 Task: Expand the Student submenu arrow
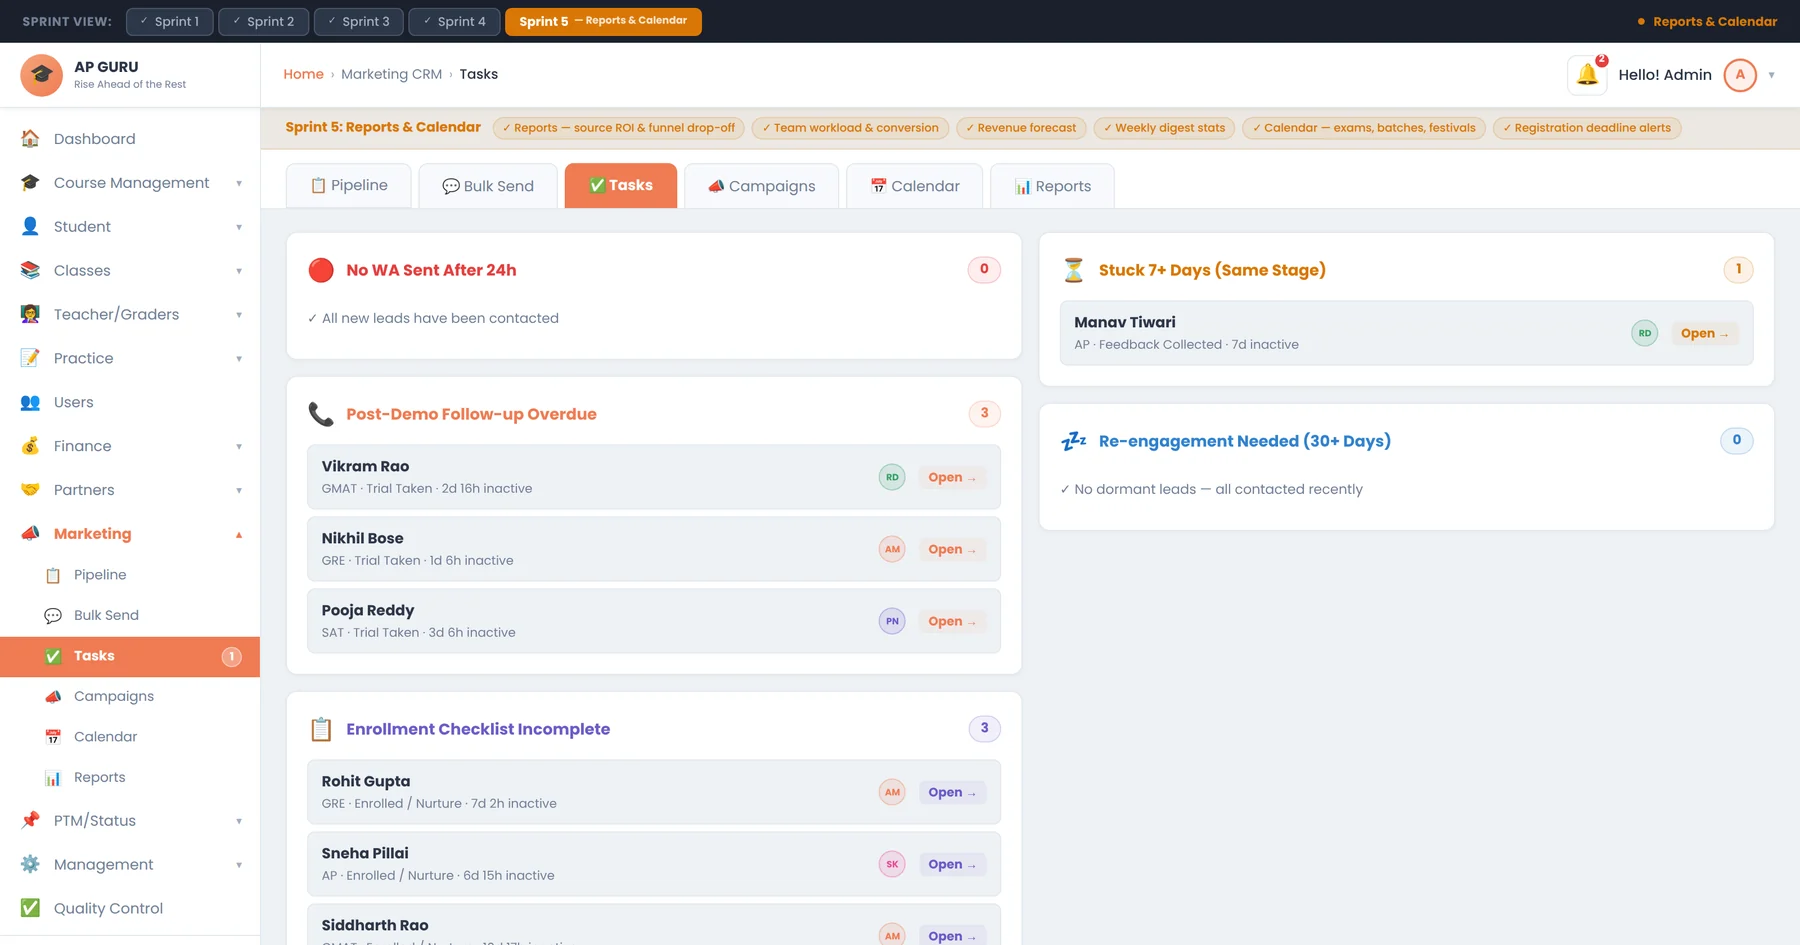pos(239,228)
